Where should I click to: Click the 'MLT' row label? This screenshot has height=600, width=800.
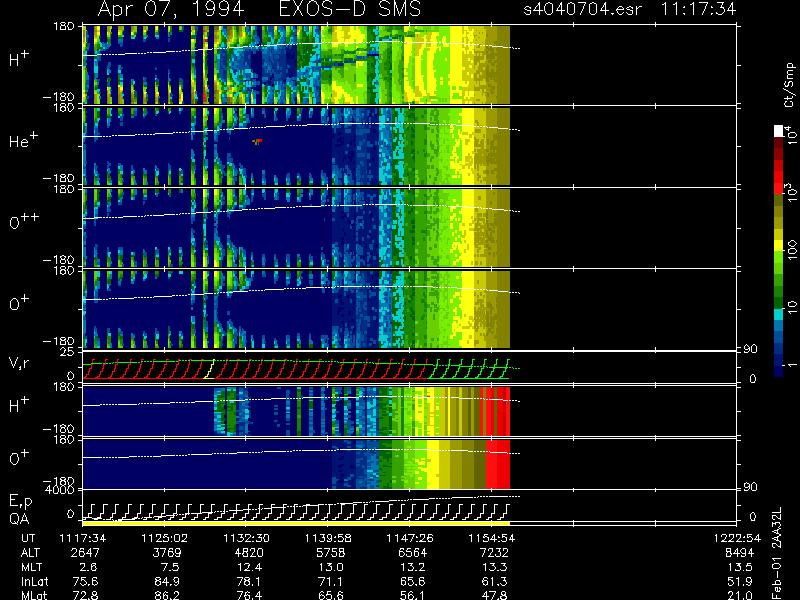coord(31,567)
